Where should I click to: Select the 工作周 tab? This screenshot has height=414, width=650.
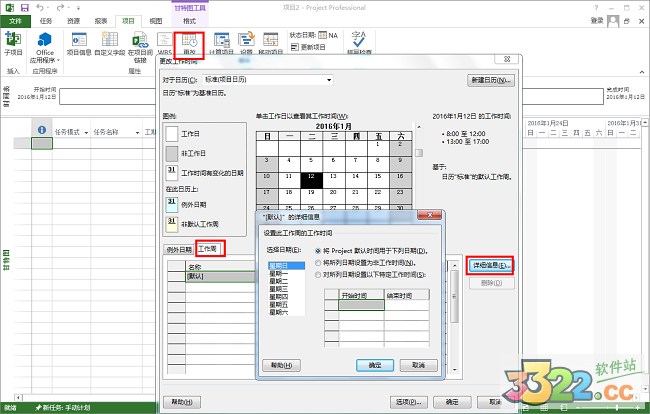[207, 249]
